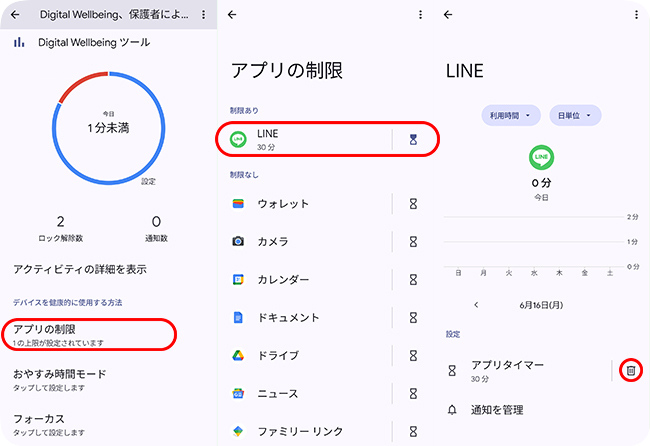Open 通知を管理 option

pos(497,410)
